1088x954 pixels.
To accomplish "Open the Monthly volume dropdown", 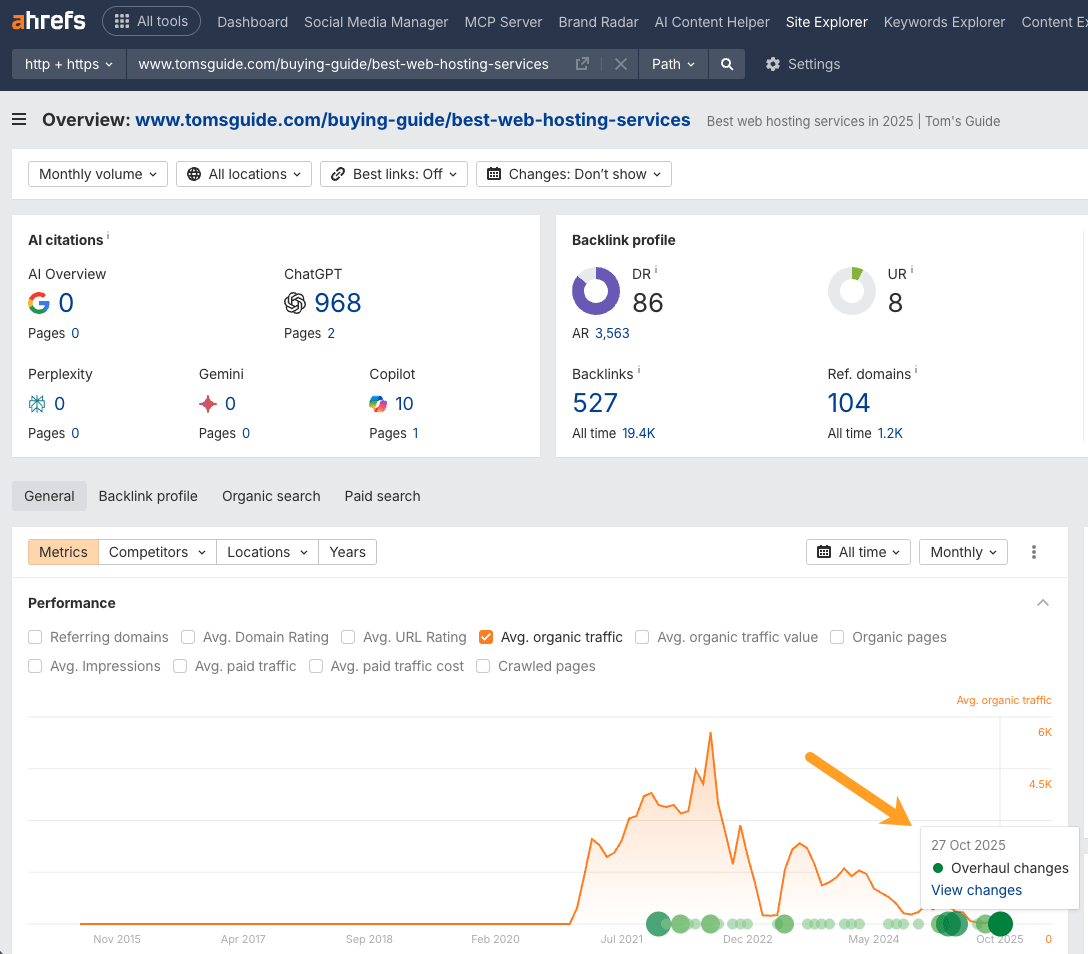I will pyautogui.click(x=98, y=174).
